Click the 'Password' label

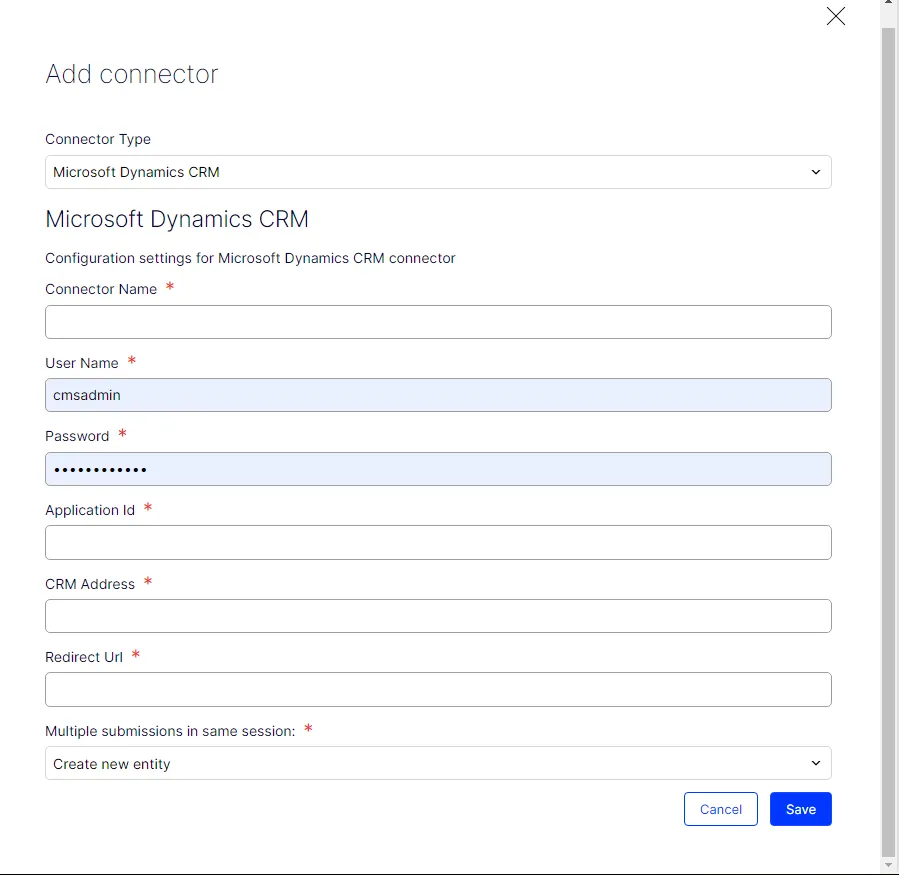coord(77,436)
